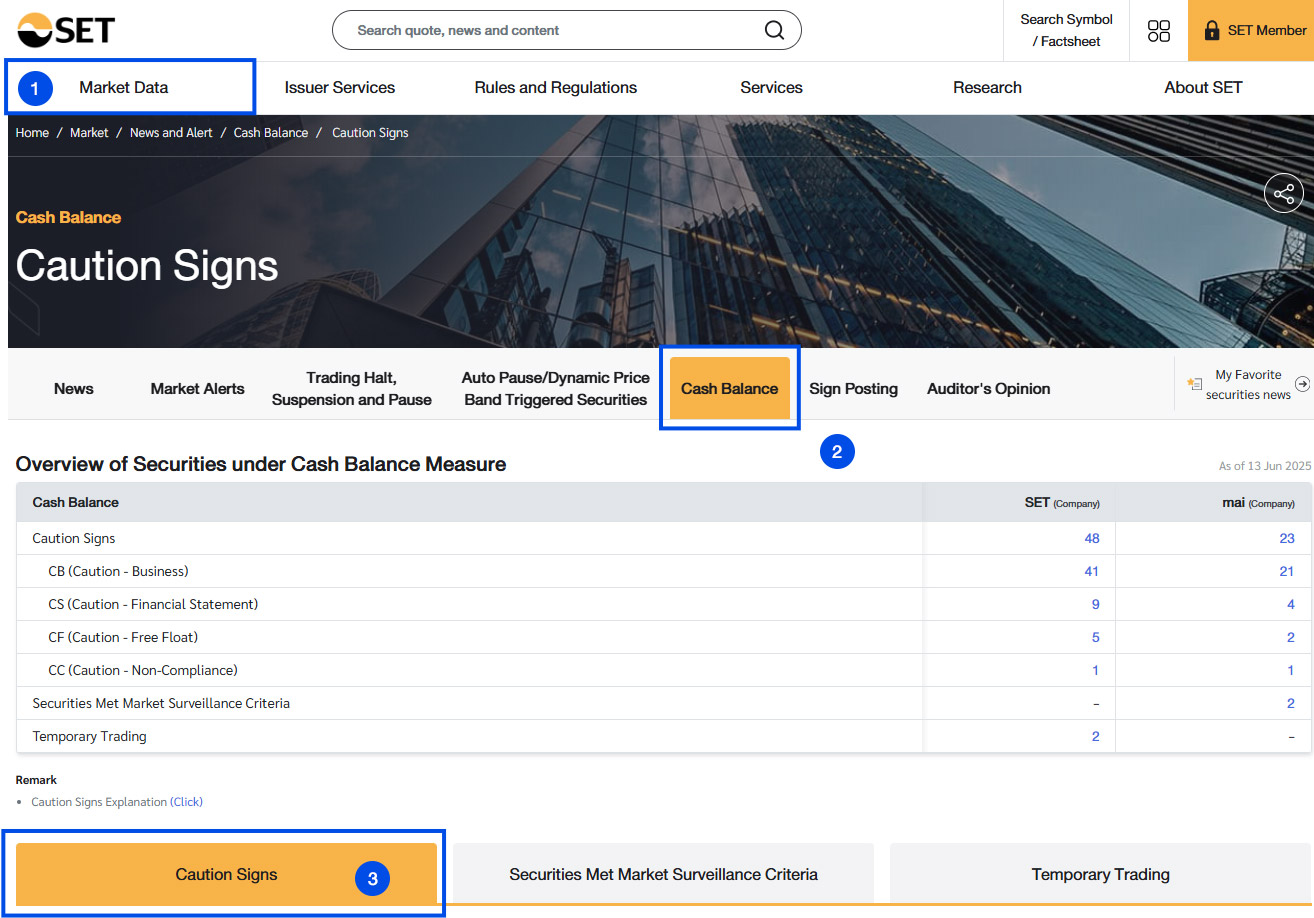Click SET count 48 for Caution Signs
Viewport: 1314px width, 918px height.
click(1092, 538)
